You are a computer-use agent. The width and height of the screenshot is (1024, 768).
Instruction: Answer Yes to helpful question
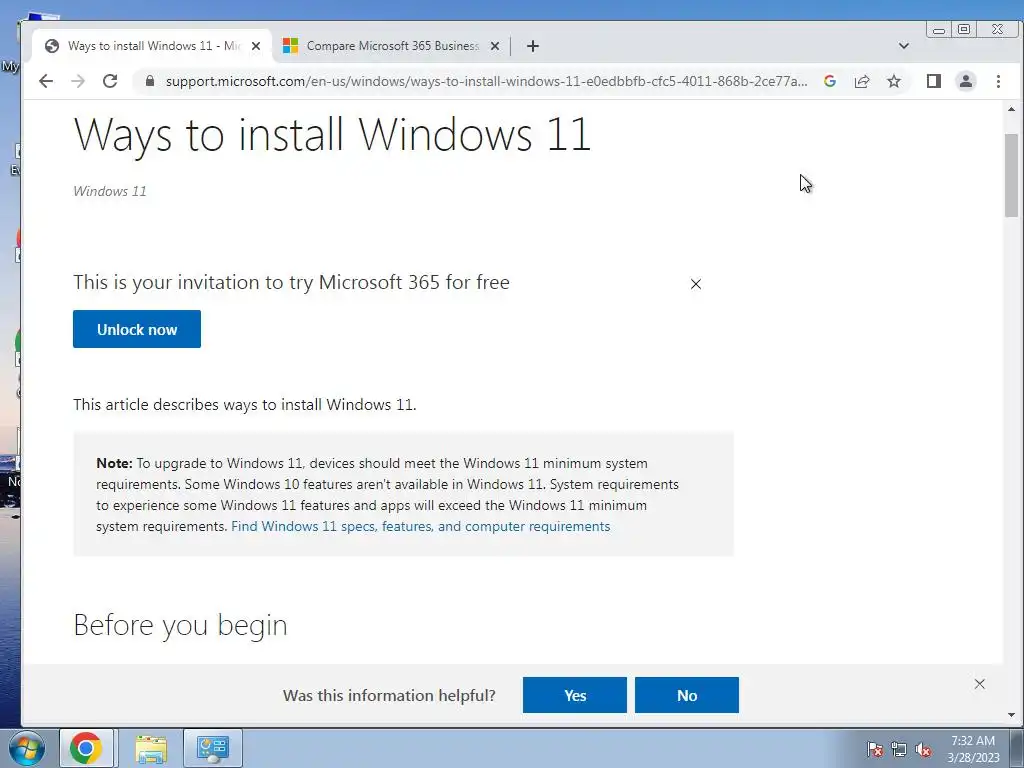coord(575,695)
